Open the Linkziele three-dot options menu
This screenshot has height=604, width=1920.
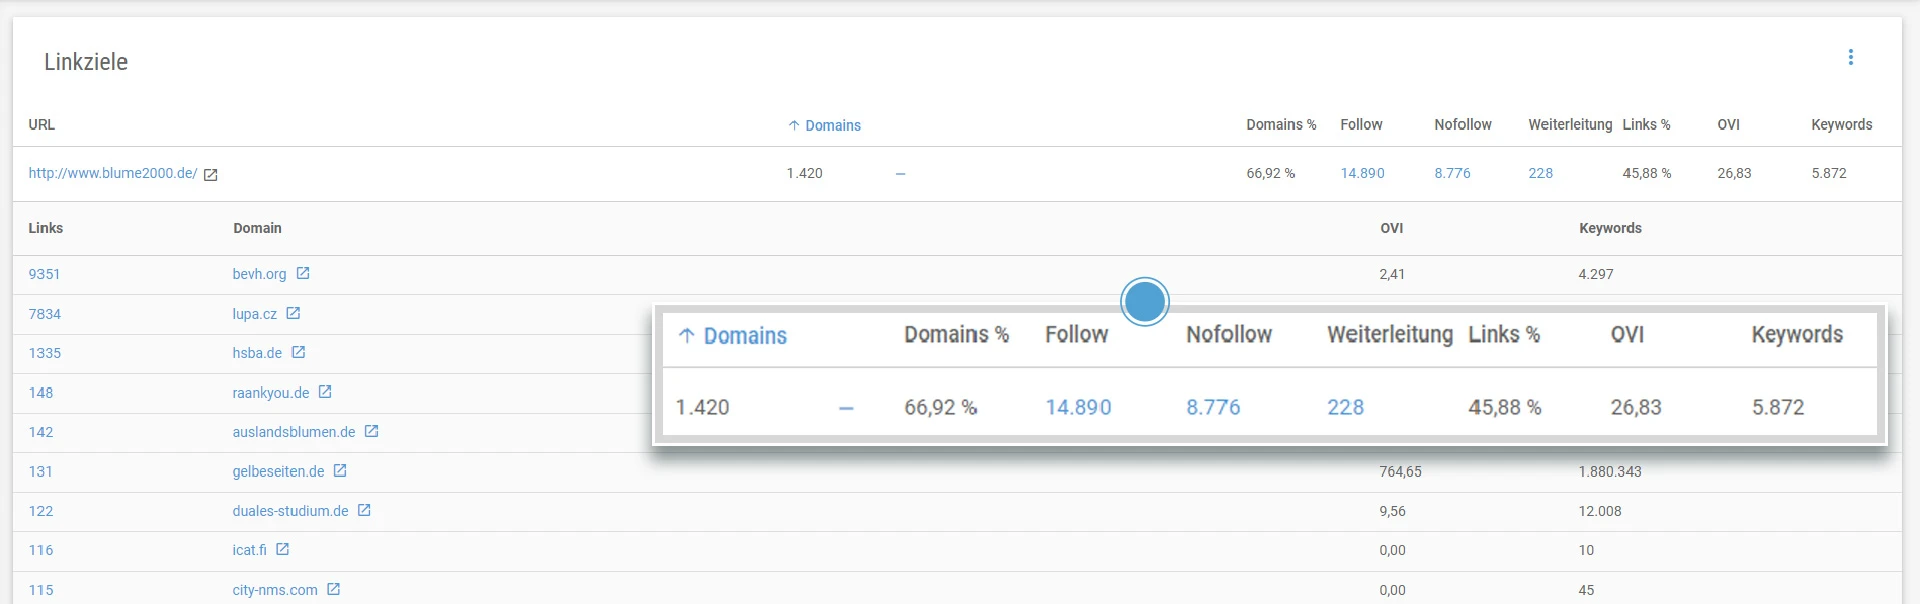tap(1850, 57)
